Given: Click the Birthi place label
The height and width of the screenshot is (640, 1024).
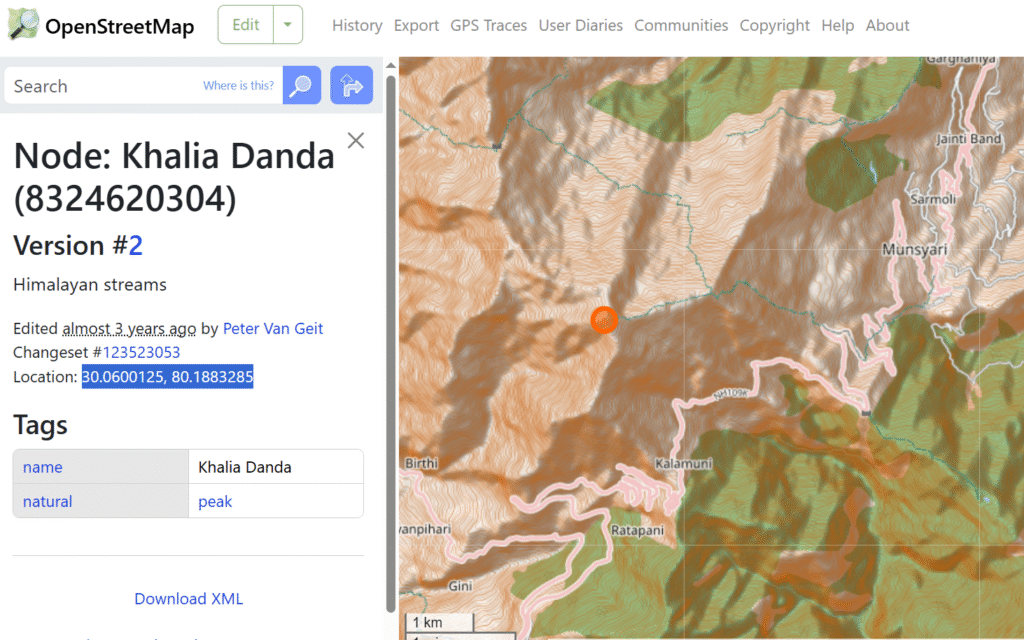Looking at the screenshot, I should tap(421, 463).
